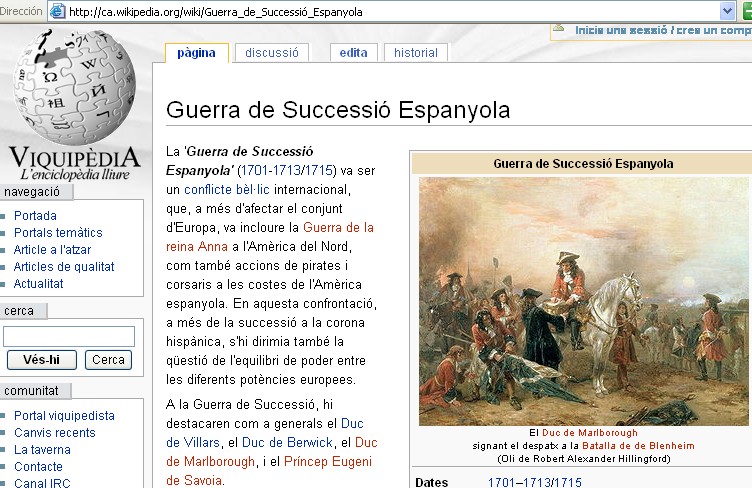This screenshot has height=488, width=752.
Task: Click the 'navegació' sidebar heading
Action: coord(32,192)
